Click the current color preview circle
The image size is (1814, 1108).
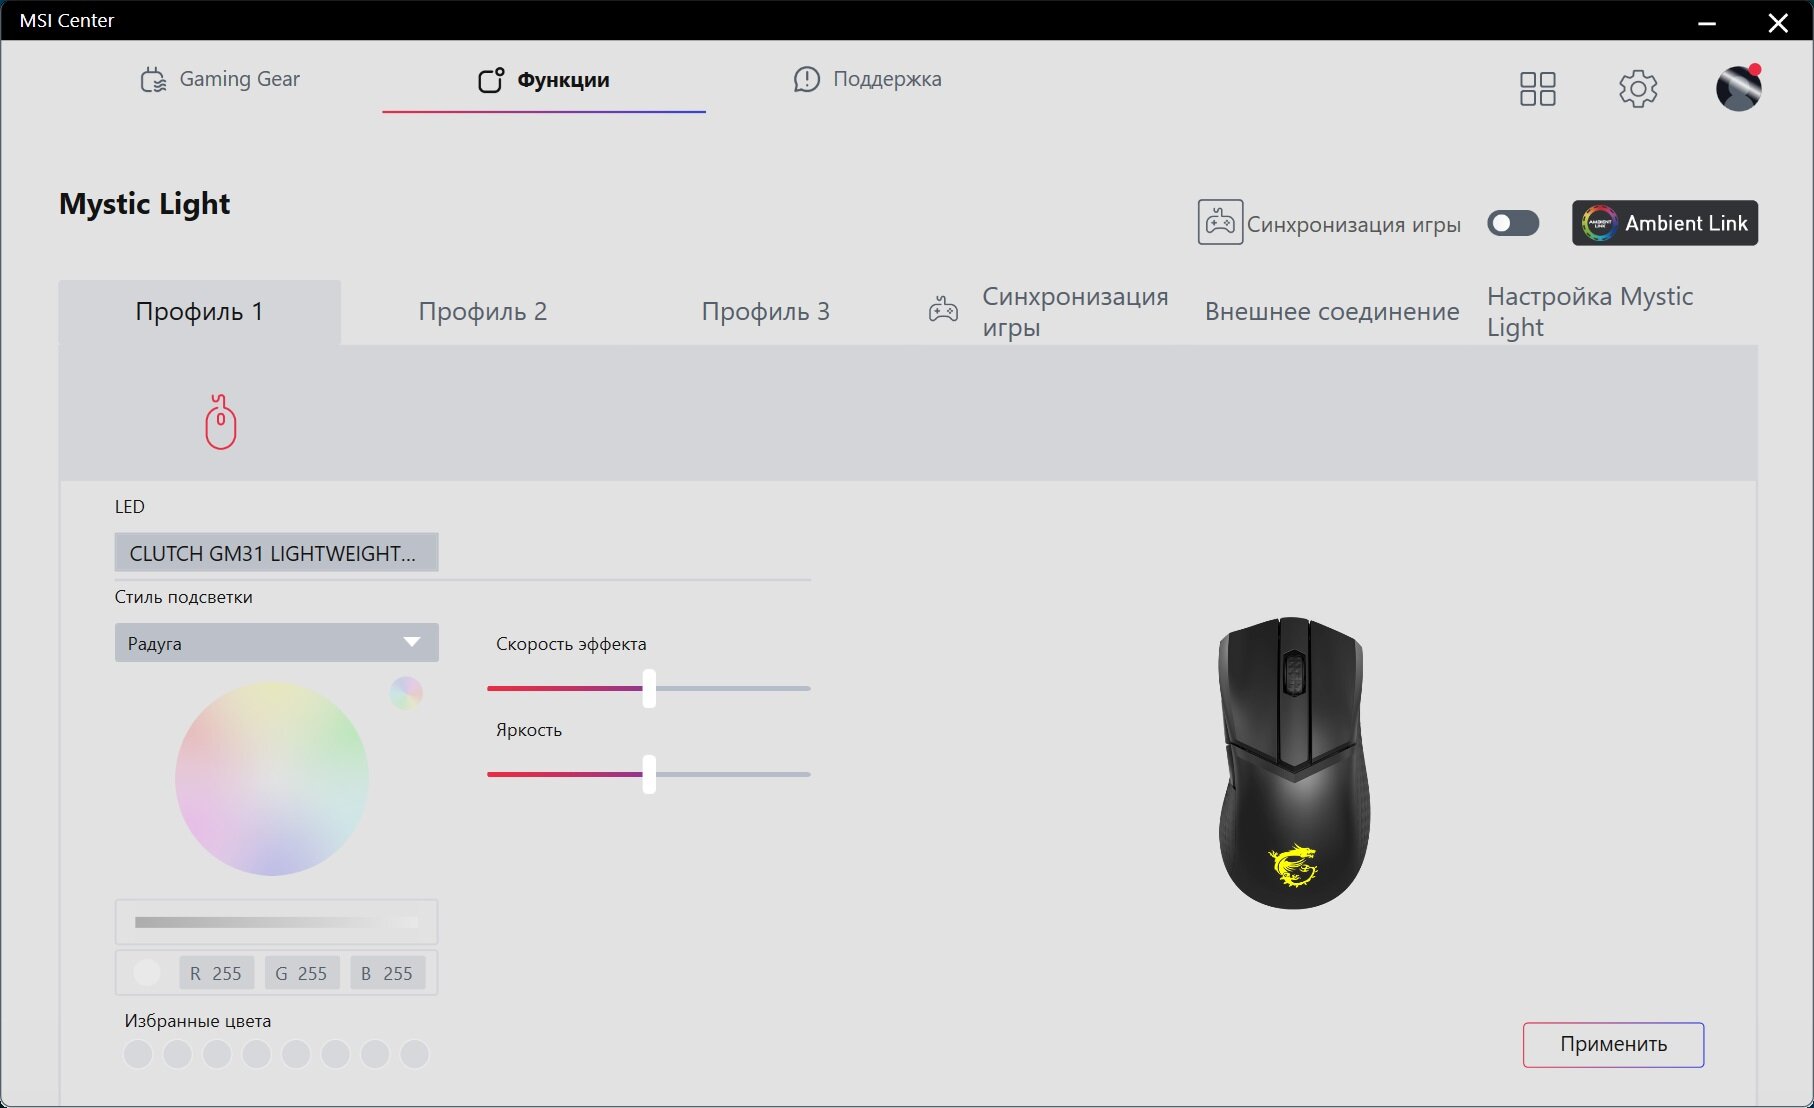pos(147,973)
